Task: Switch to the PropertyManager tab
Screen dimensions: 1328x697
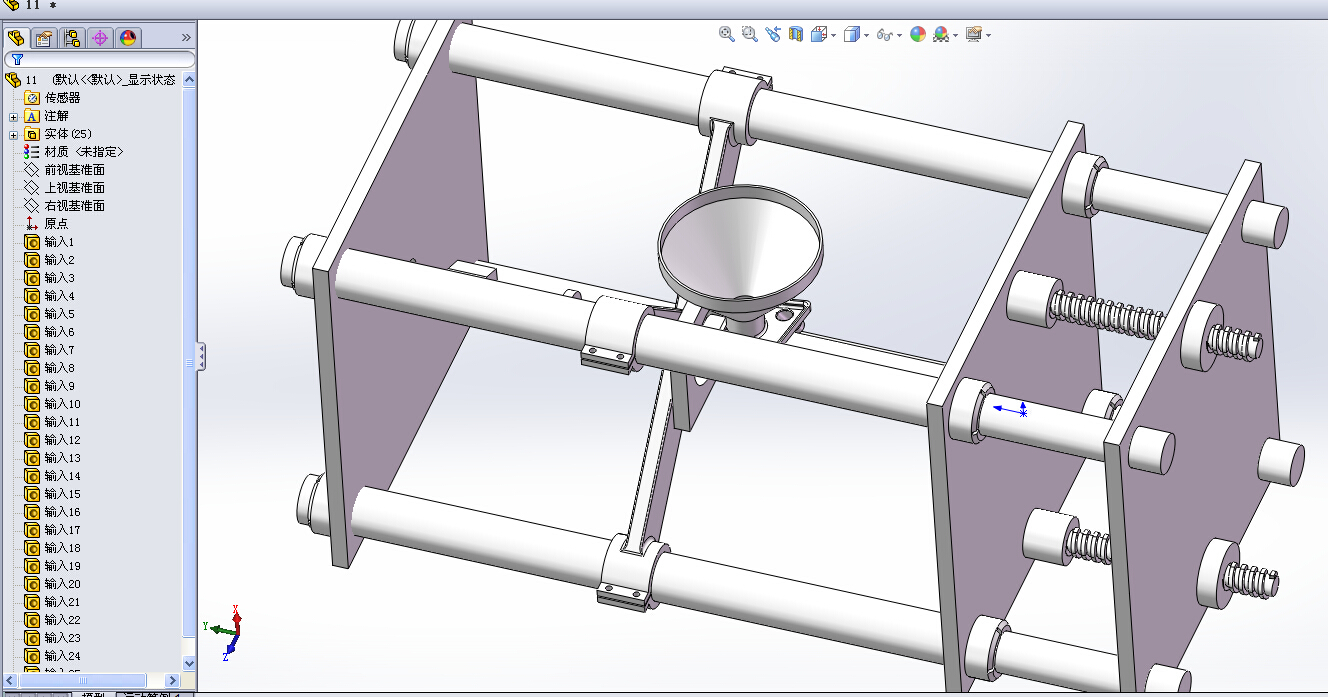Action: (43, 38)
